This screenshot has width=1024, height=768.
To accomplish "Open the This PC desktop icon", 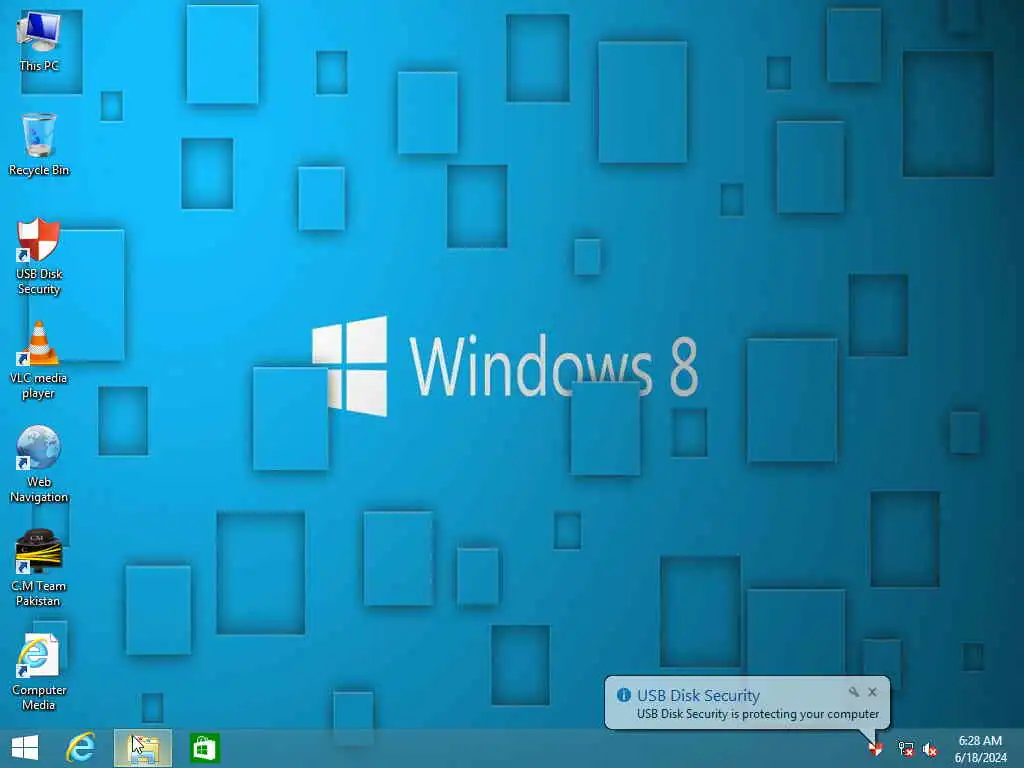I will pyautogui.click(x=39, y=40).
